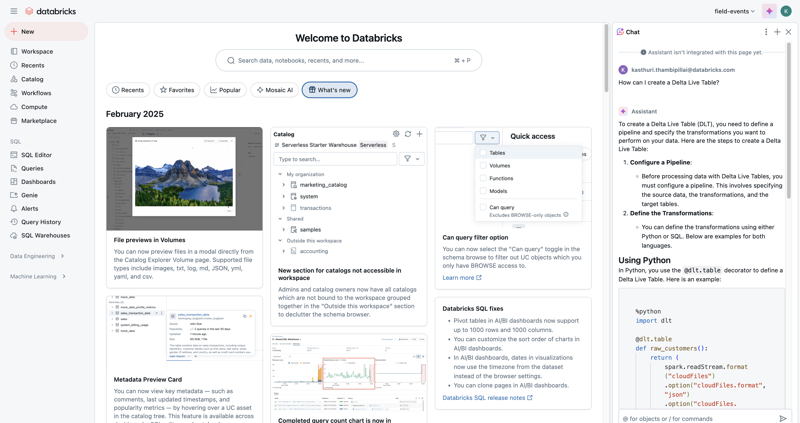Open the Completed query count chart thumbnail
This screenshot has height=423, width=800.
pyautogui.click(x=348, y=373)
